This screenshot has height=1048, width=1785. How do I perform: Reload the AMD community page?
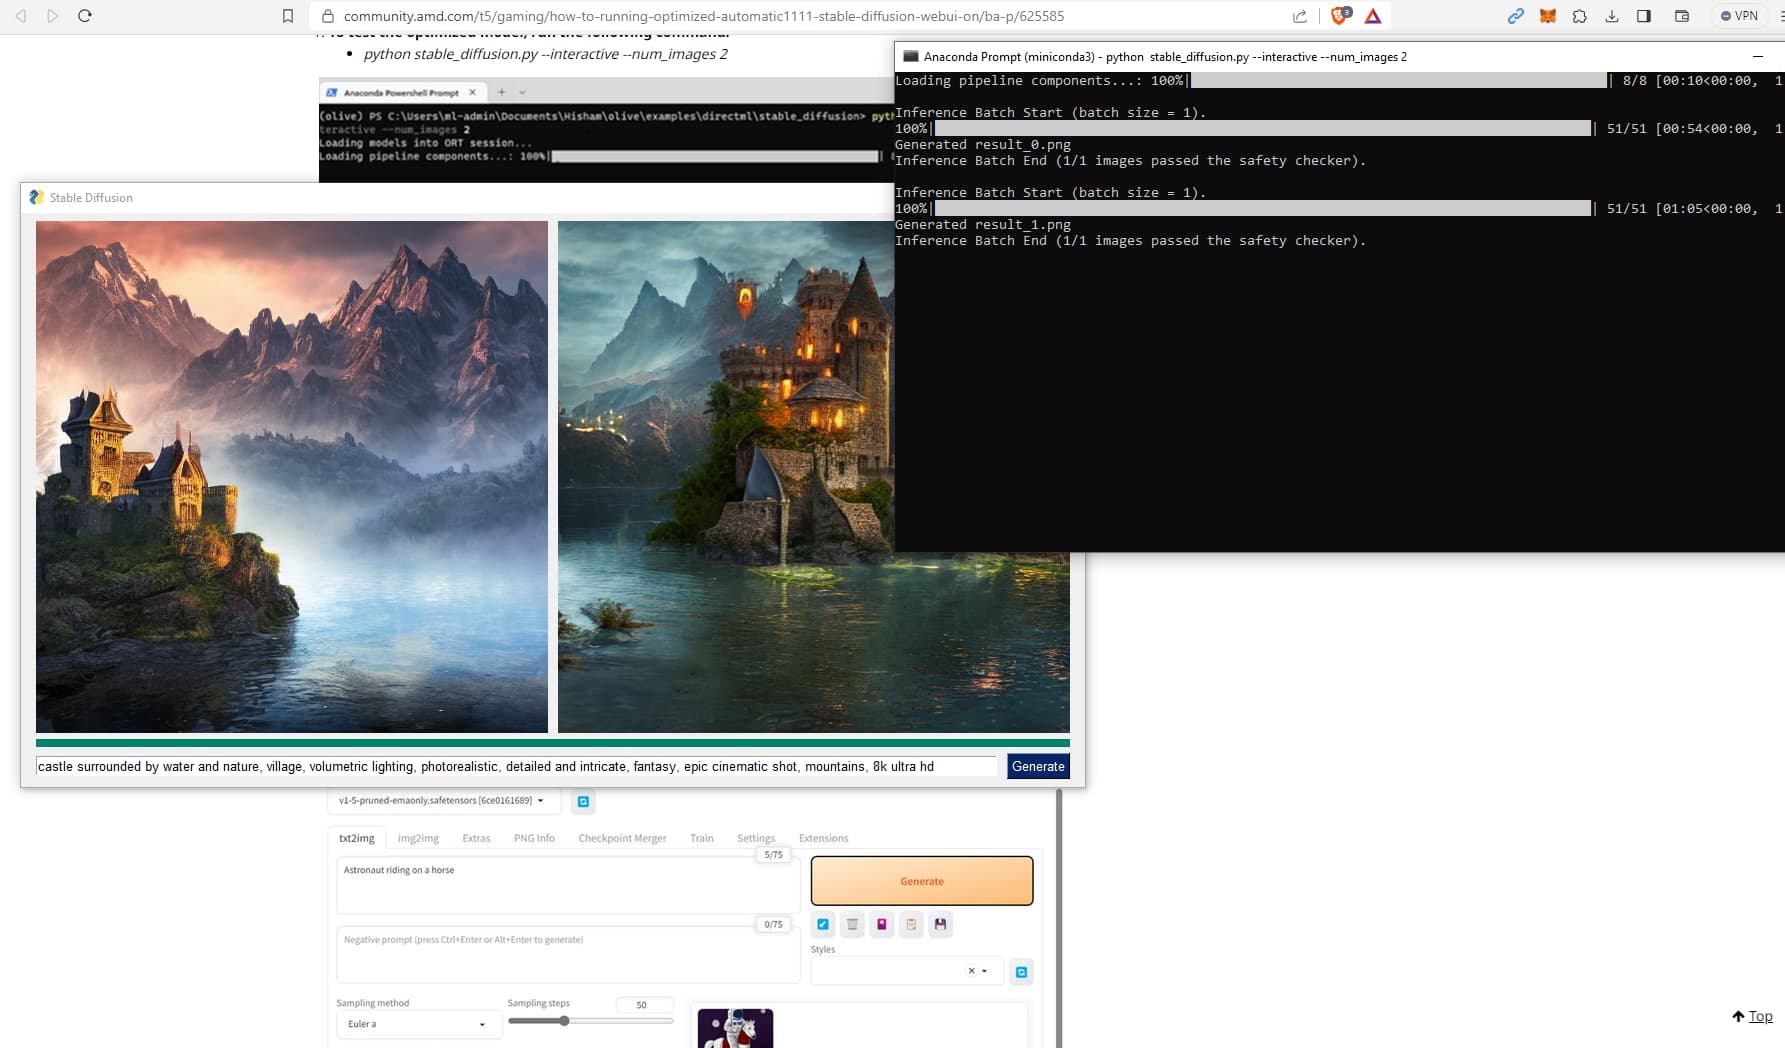pos(85,16)
